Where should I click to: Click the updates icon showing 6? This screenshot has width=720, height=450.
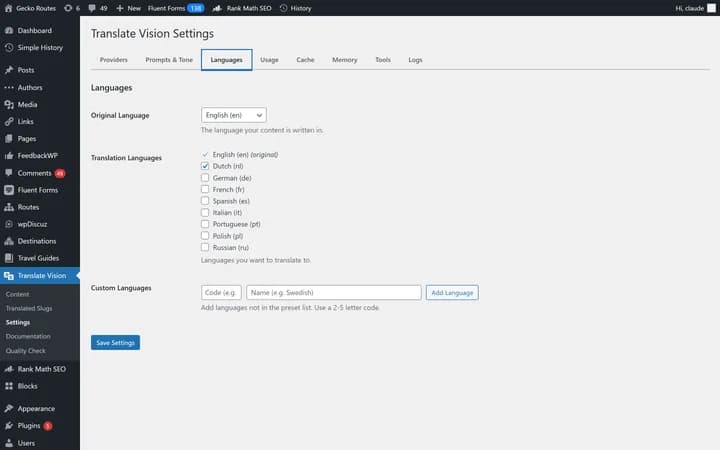68,8
